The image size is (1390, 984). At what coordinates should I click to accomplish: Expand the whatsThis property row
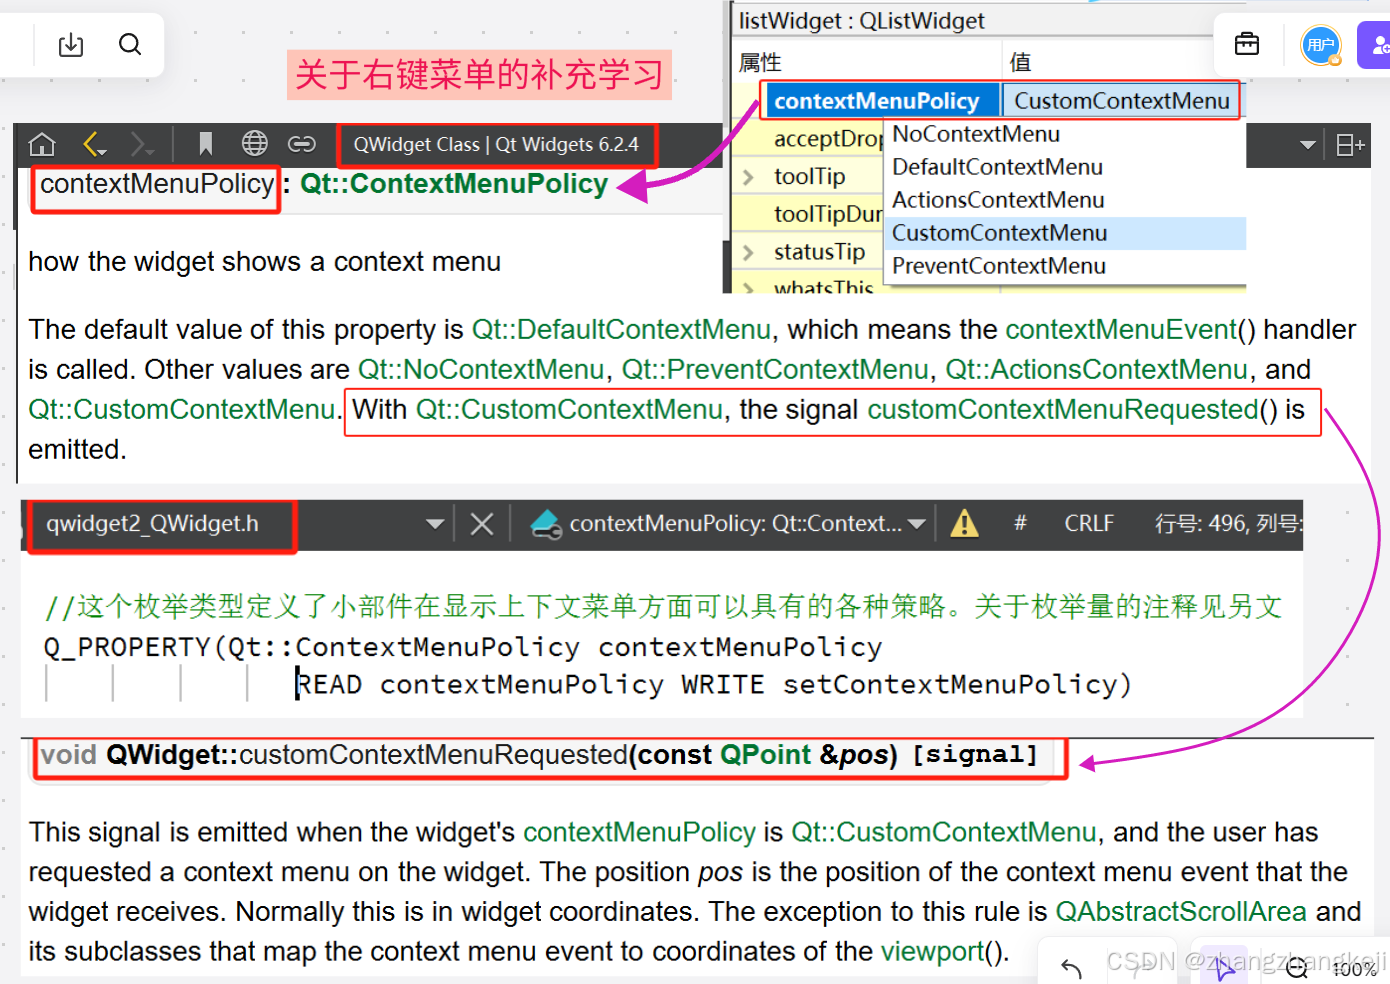[748, 288]
